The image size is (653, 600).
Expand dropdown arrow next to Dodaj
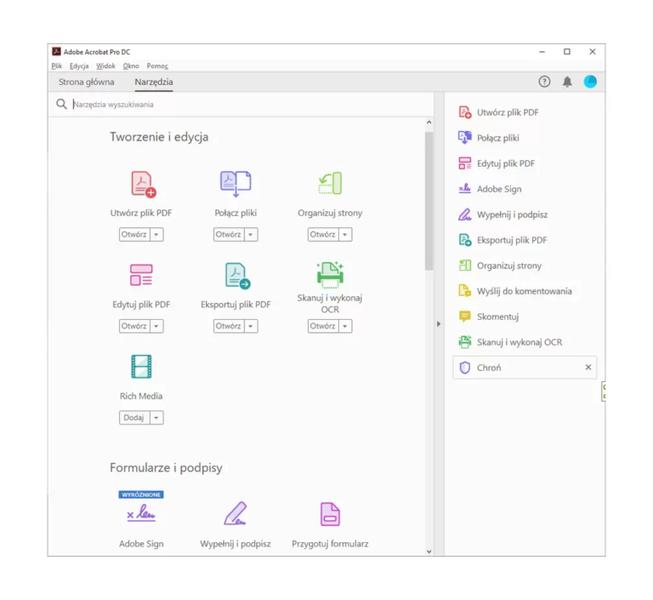click(157, 418)
